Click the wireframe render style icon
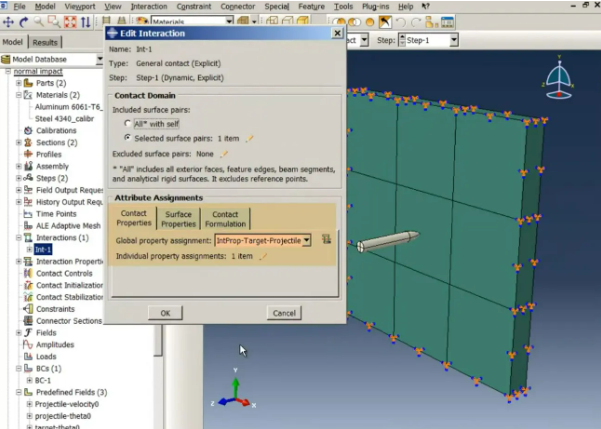Viewport: 601px width, 429px height. point(272,21)
